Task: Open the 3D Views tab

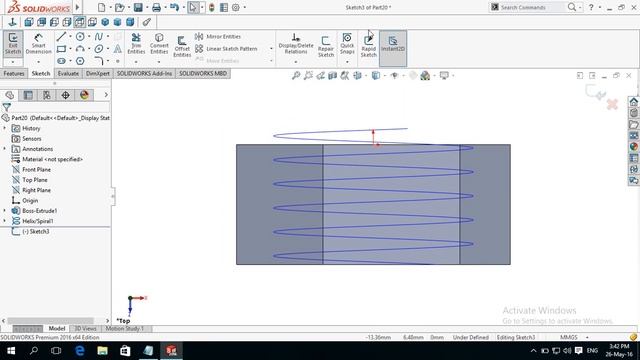Action: 85,329
